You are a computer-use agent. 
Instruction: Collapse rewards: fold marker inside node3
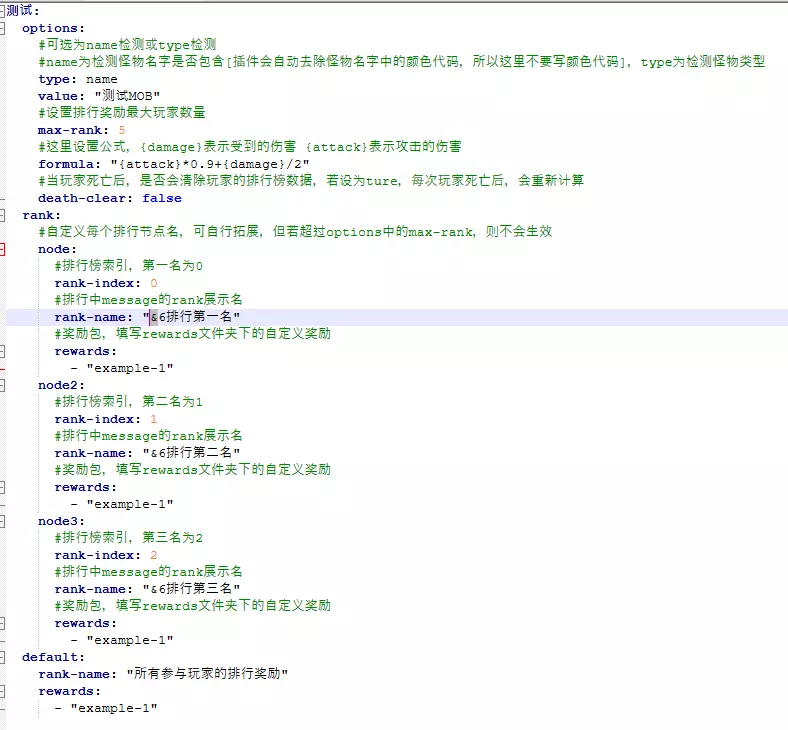click(2, 623)
